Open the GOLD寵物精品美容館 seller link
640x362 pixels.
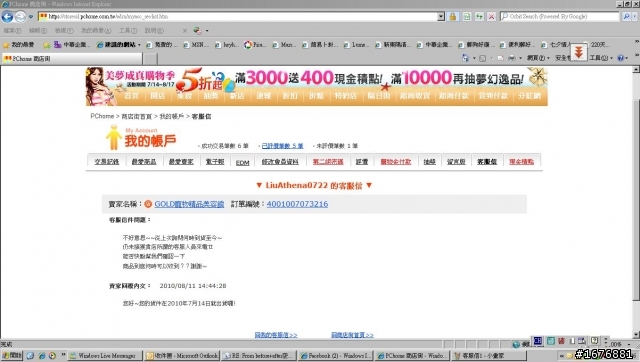pos(189,204)
